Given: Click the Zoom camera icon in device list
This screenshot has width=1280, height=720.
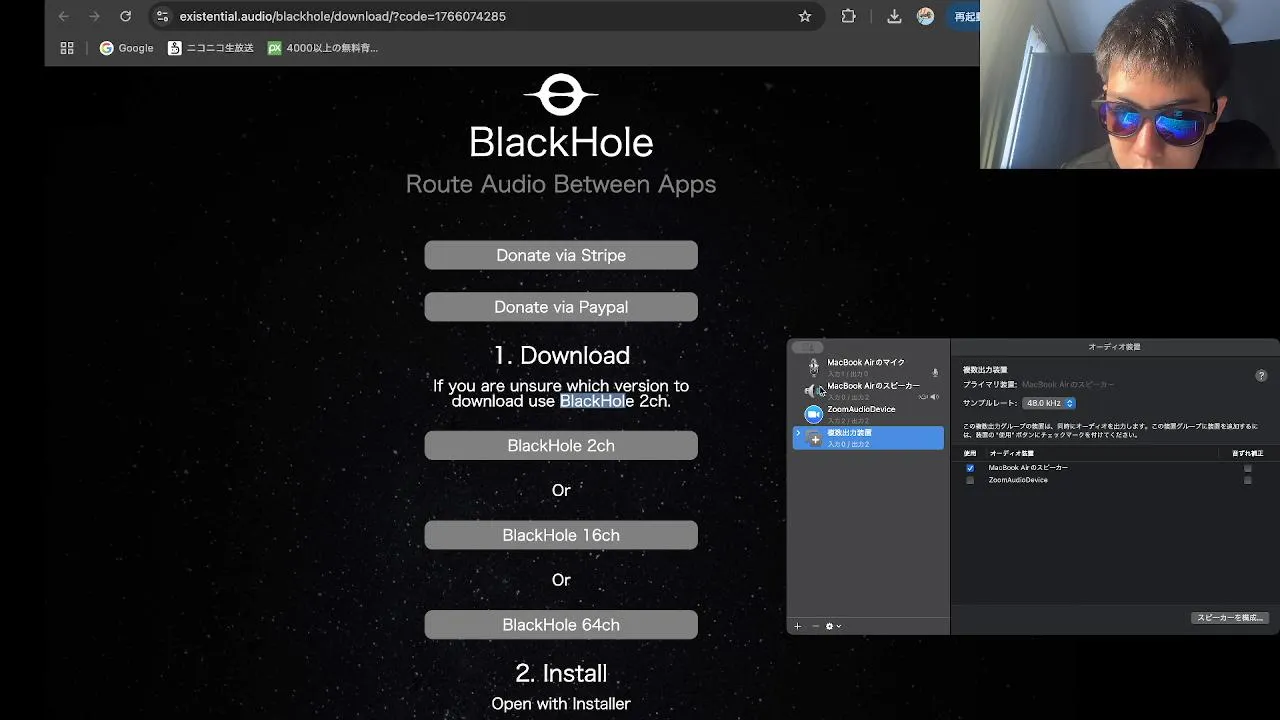Looking at the screenshot, I should click(x=814, y=414).
